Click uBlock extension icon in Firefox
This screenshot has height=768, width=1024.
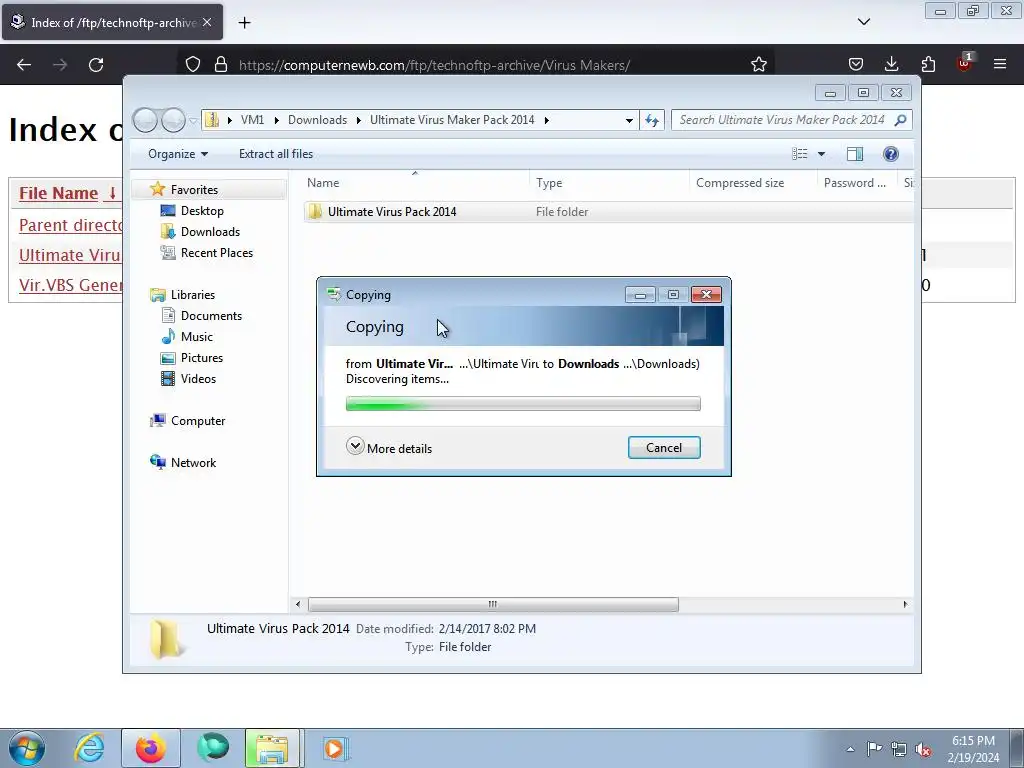pos(964,63)
